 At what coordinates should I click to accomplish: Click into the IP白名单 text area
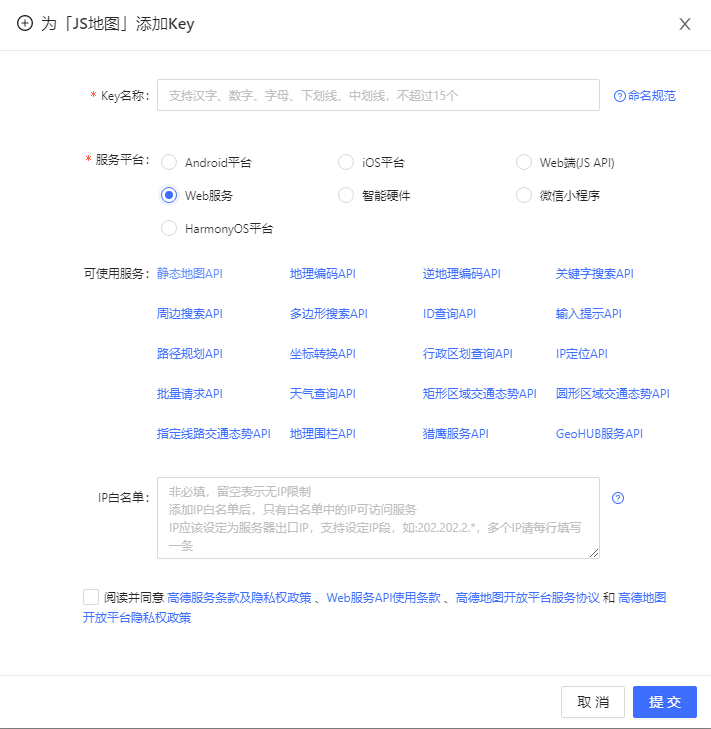(x=378, y=518)
